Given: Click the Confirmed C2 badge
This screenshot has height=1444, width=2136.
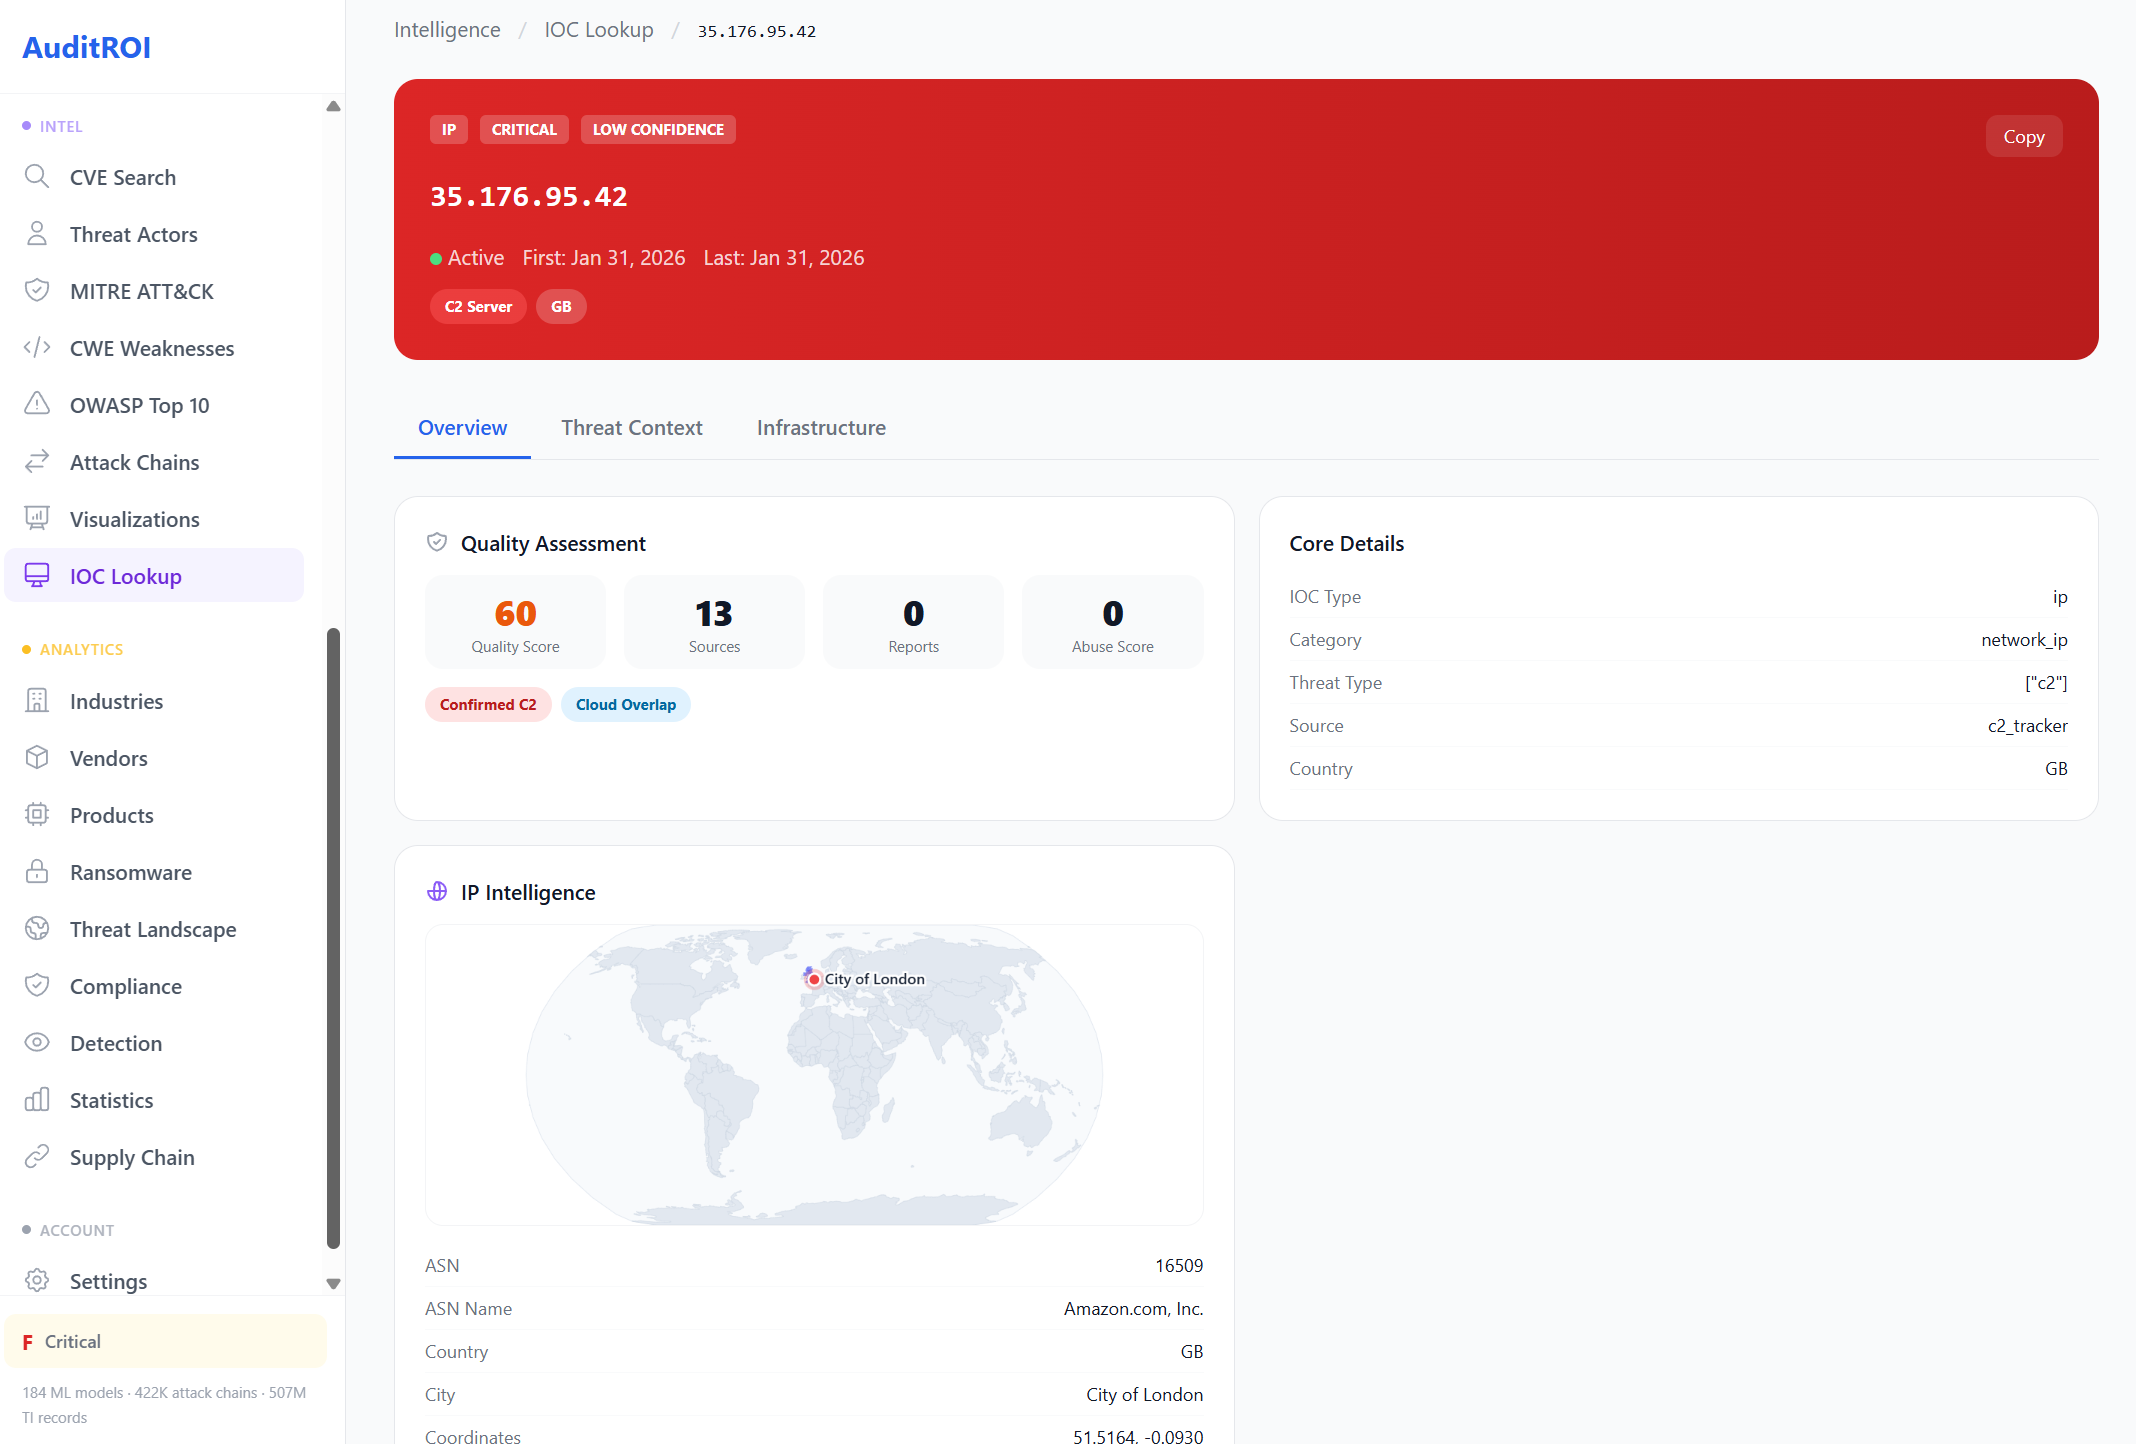Looking at the screenshot, I should click(x=488, y=704).
